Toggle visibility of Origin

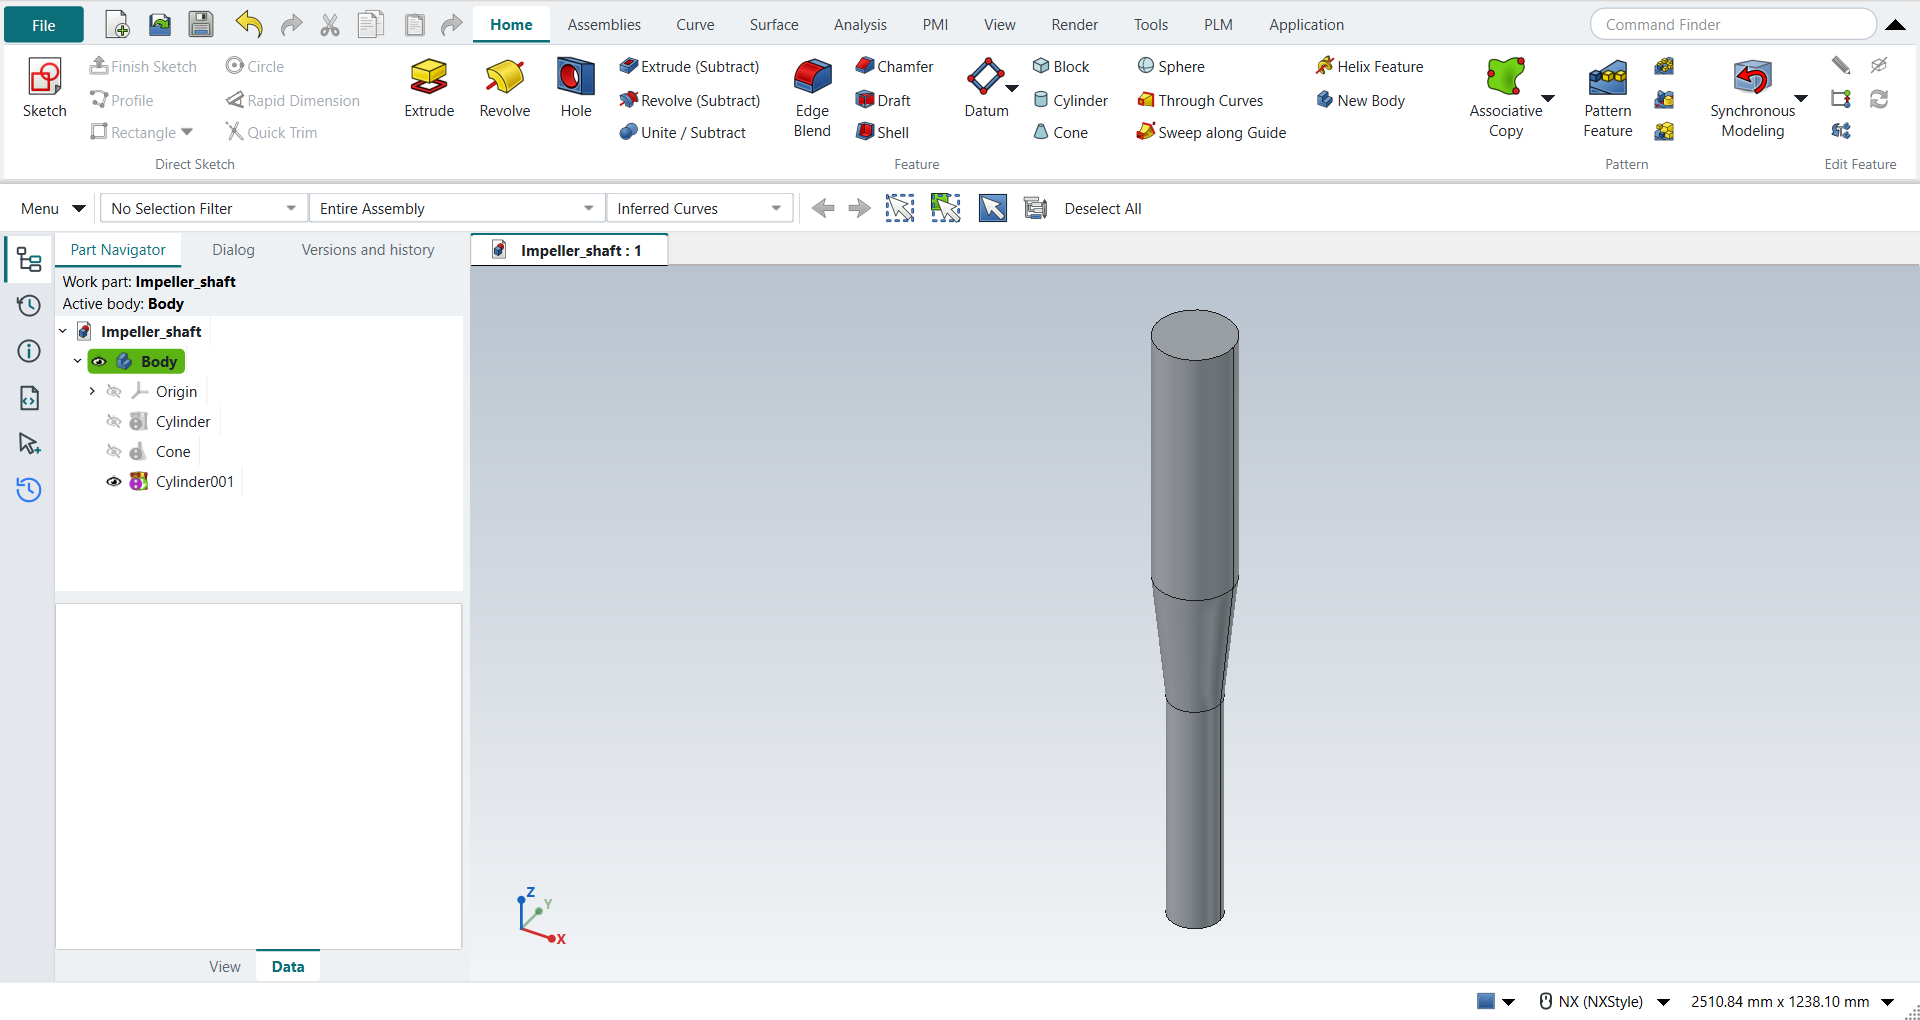coord(114,391)
